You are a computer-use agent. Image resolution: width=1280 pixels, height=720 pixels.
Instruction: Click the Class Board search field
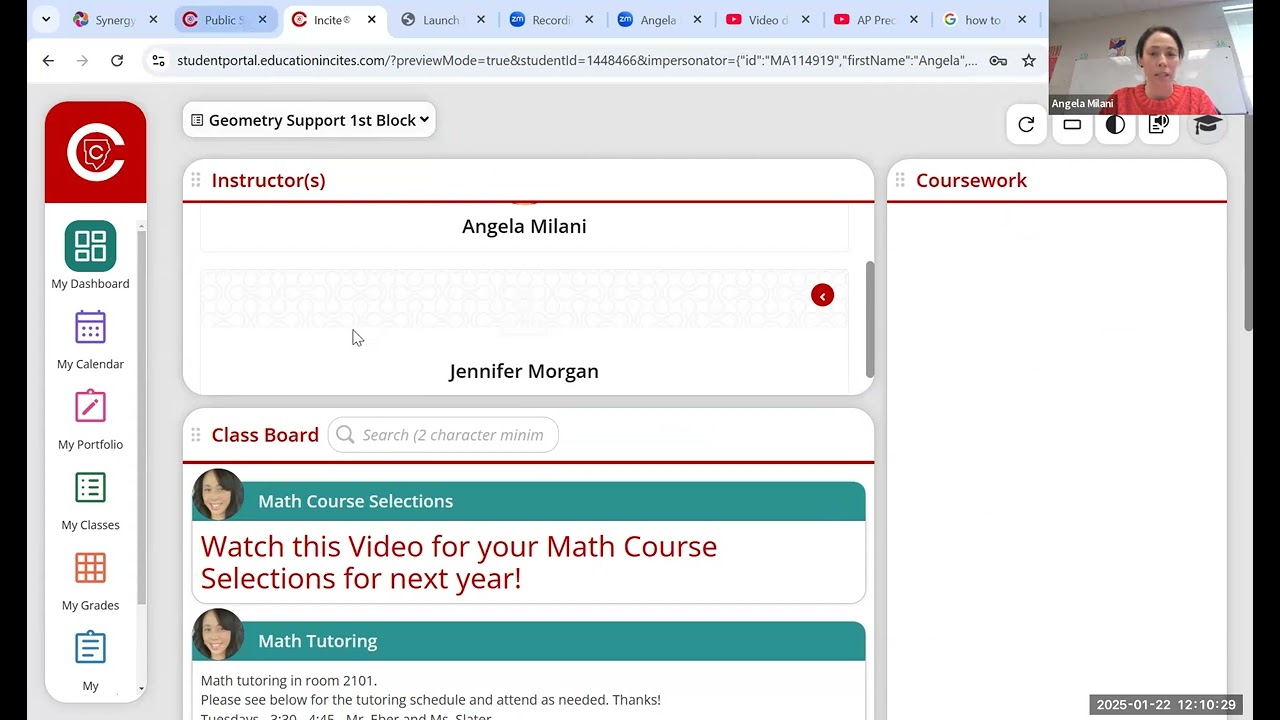point(443,434)
